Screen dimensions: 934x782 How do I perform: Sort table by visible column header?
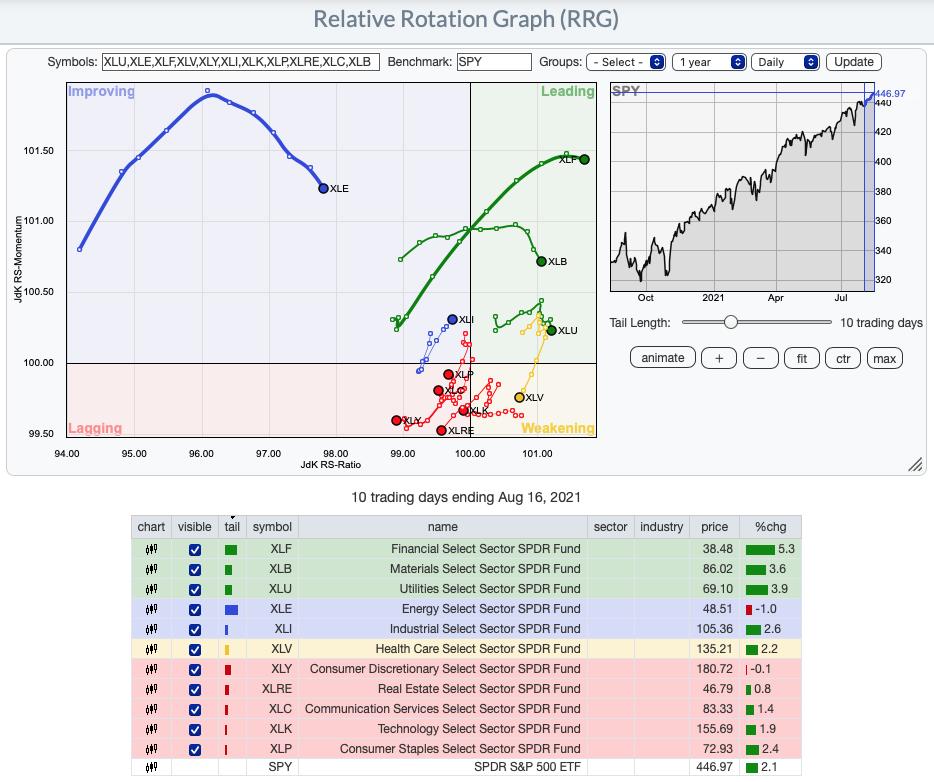click(x=194, y=526)
